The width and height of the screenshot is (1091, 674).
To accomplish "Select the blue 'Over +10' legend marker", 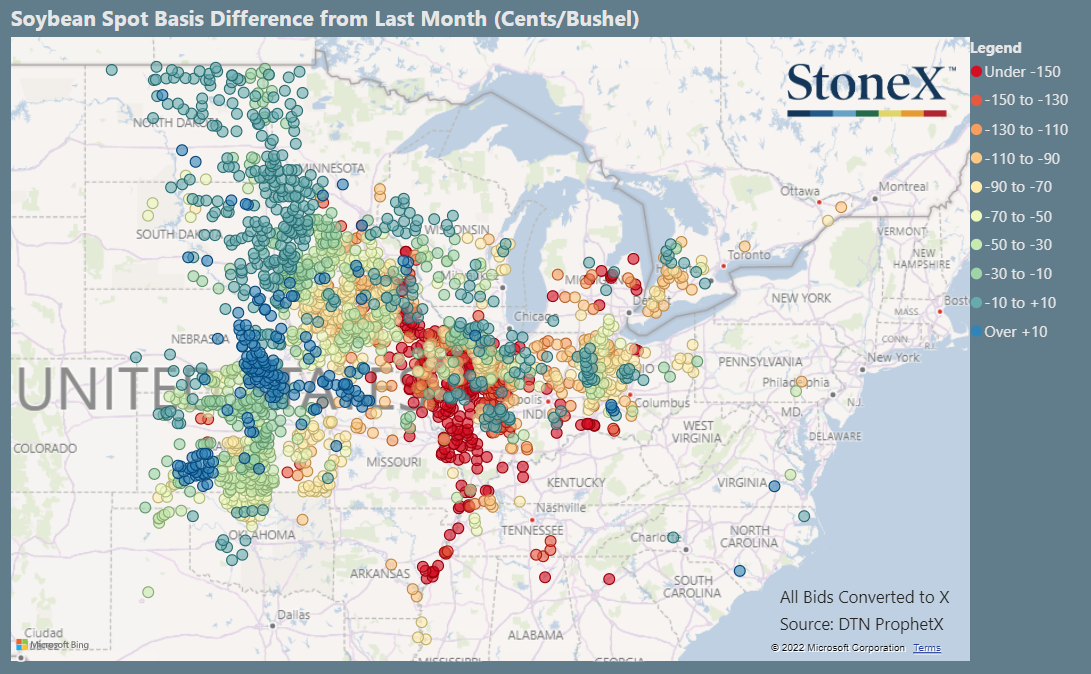I will point(977,330).
